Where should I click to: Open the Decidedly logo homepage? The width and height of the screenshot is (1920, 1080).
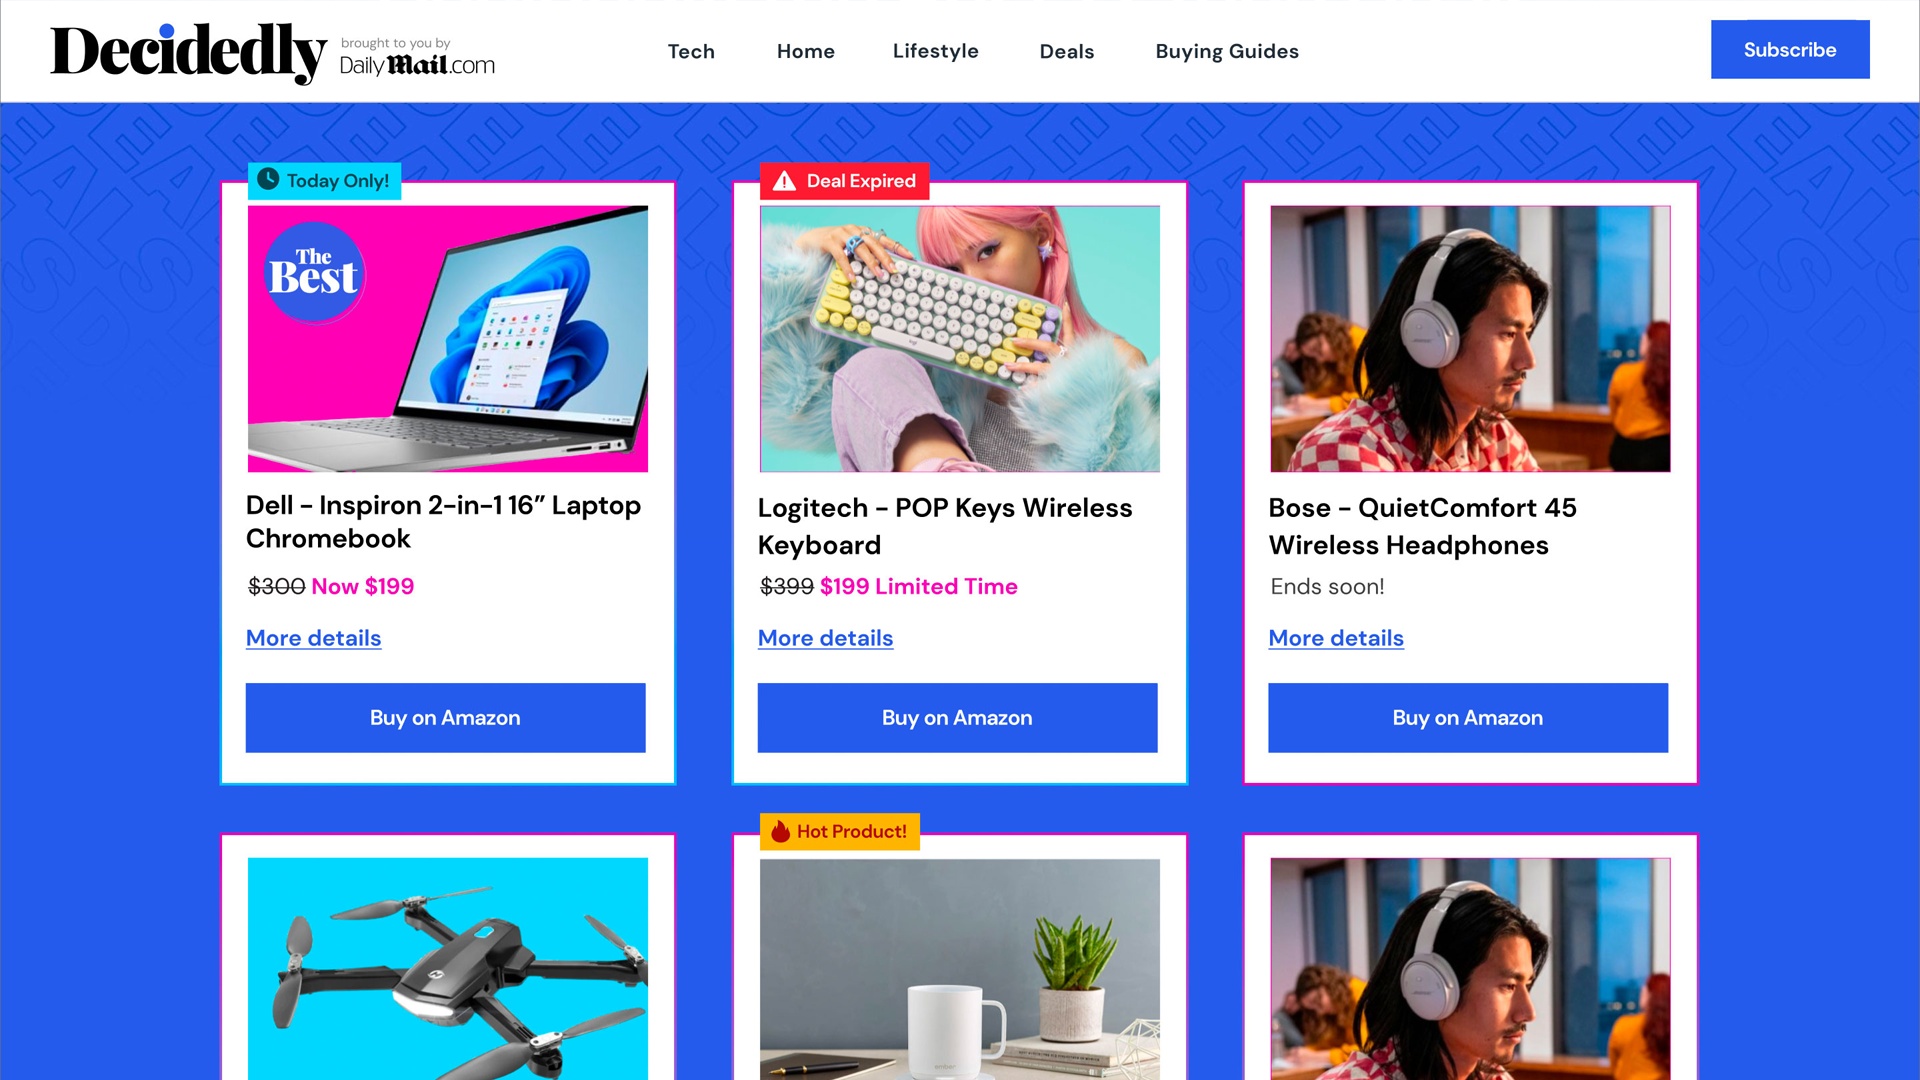(188, 52)
